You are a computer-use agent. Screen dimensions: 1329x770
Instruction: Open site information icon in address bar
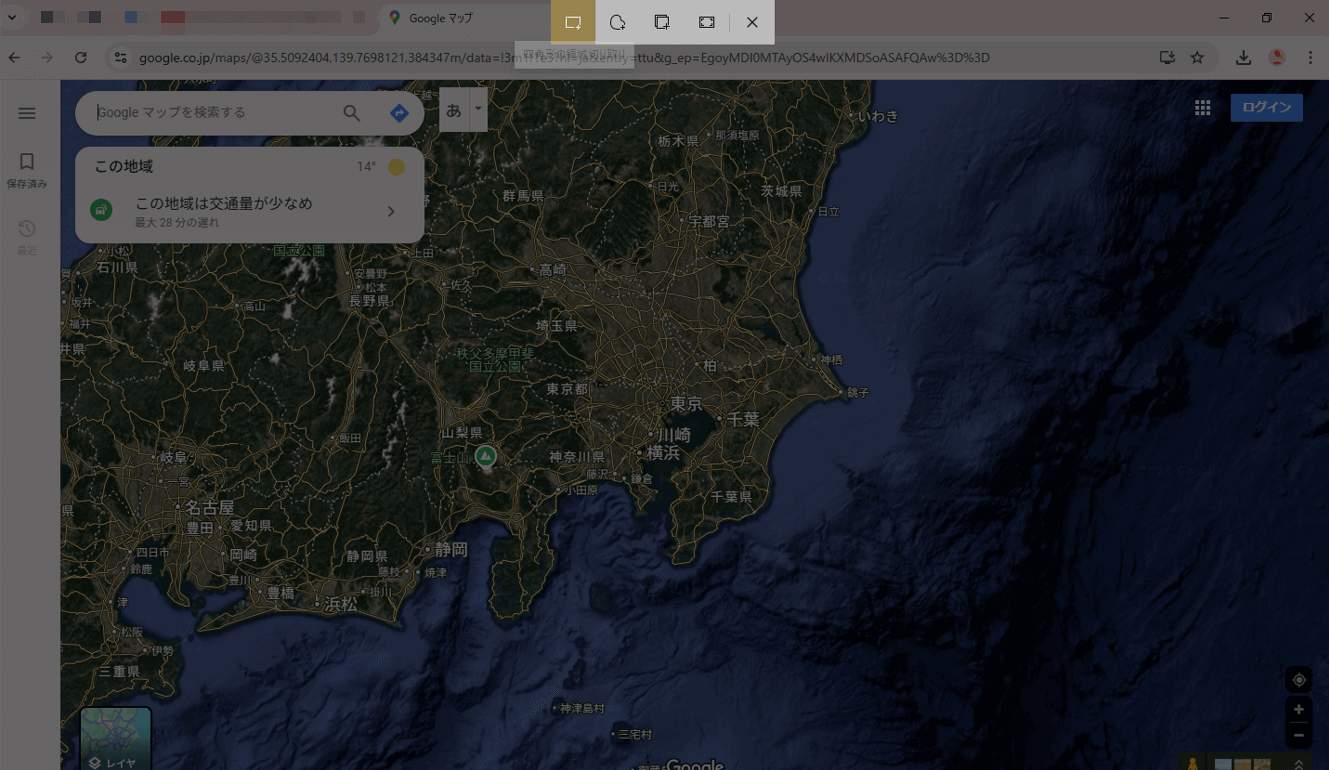click(120, 58)
